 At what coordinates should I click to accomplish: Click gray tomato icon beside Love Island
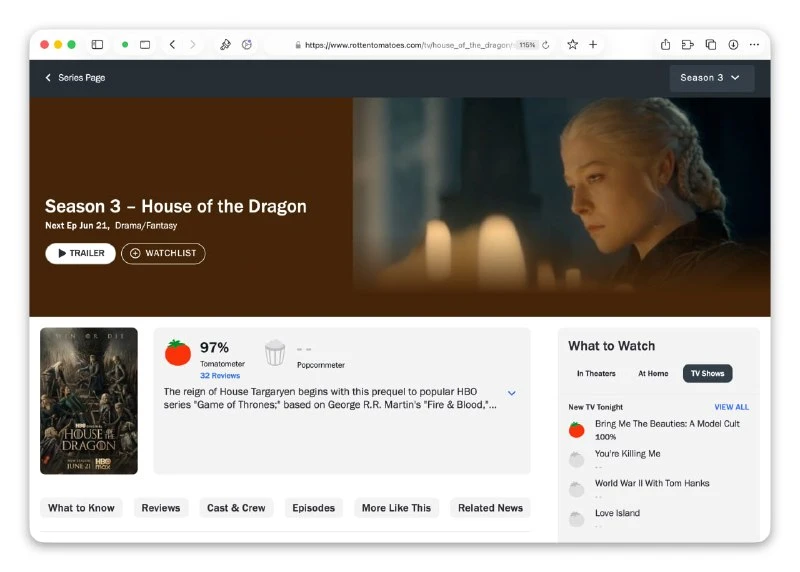(x=577, y=519)
